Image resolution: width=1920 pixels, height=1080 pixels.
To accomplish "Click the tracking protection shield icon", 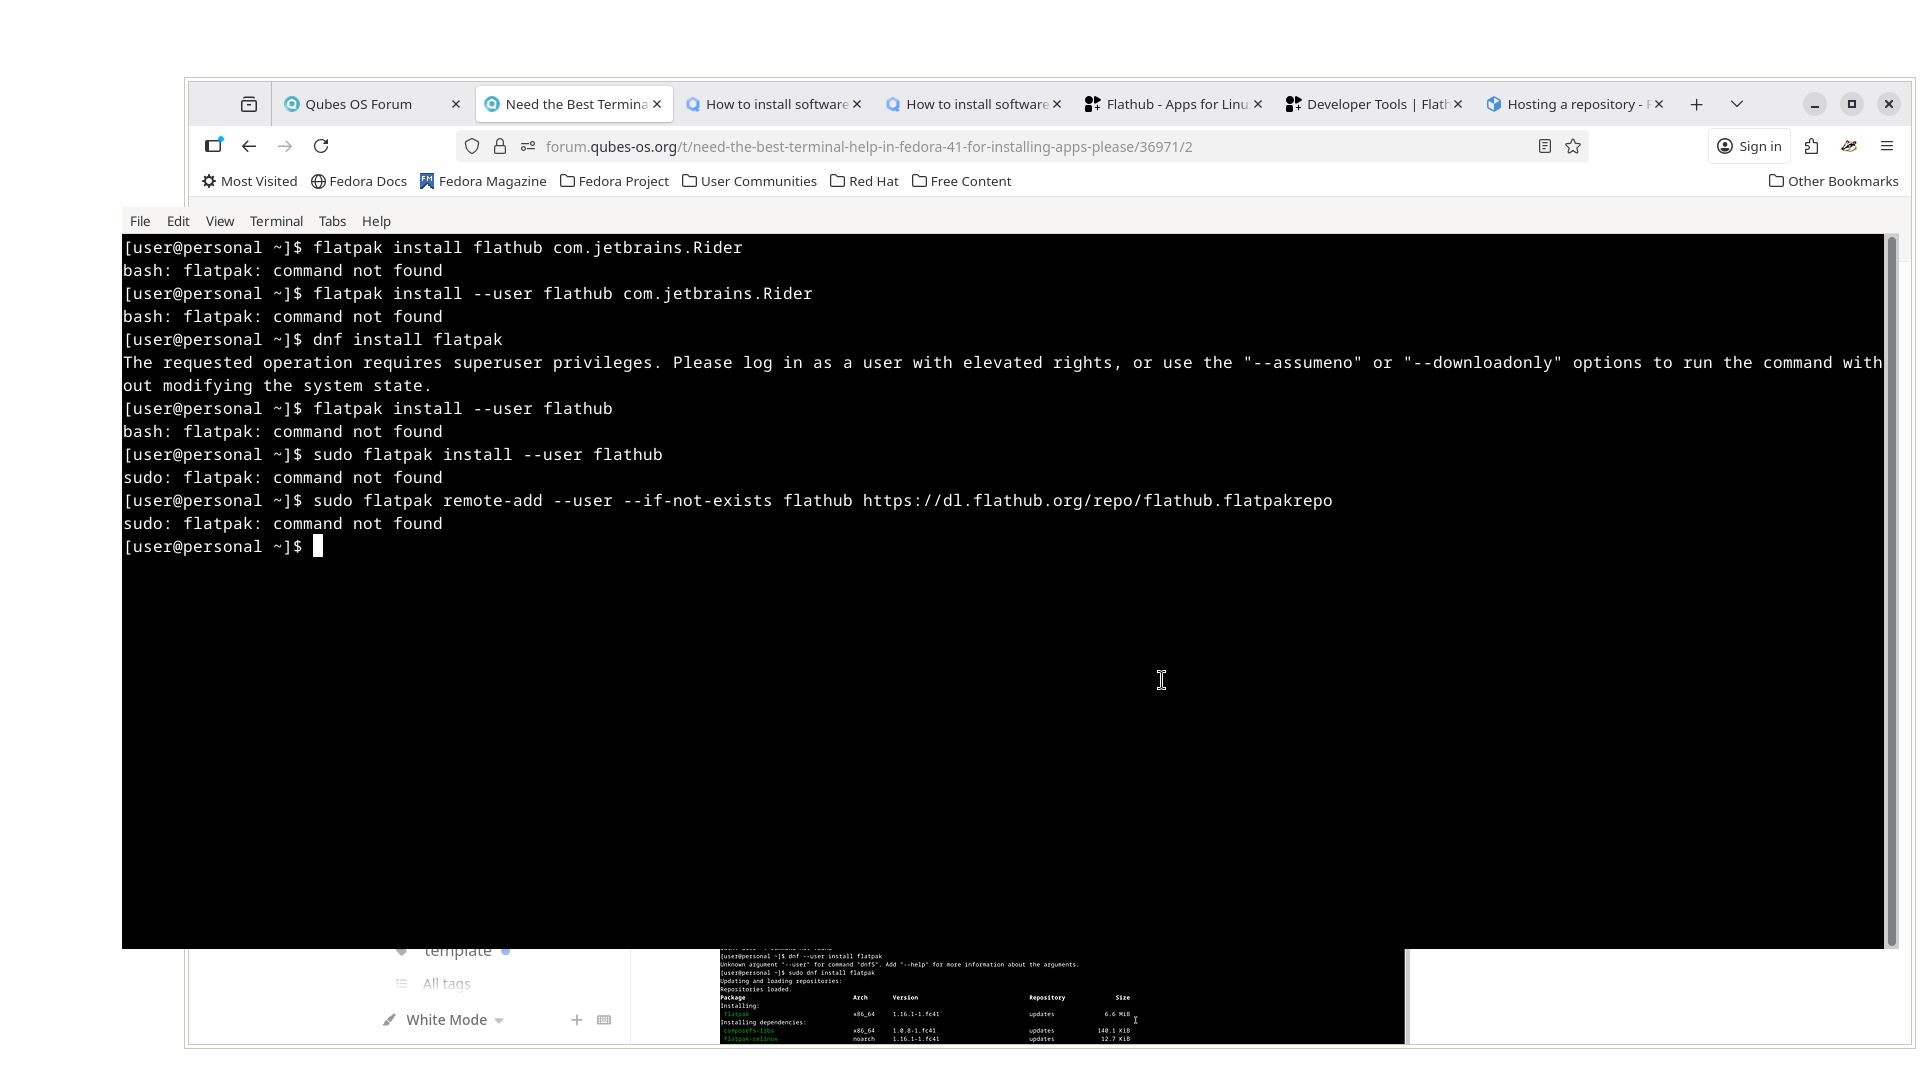I will tap(472, 146).
